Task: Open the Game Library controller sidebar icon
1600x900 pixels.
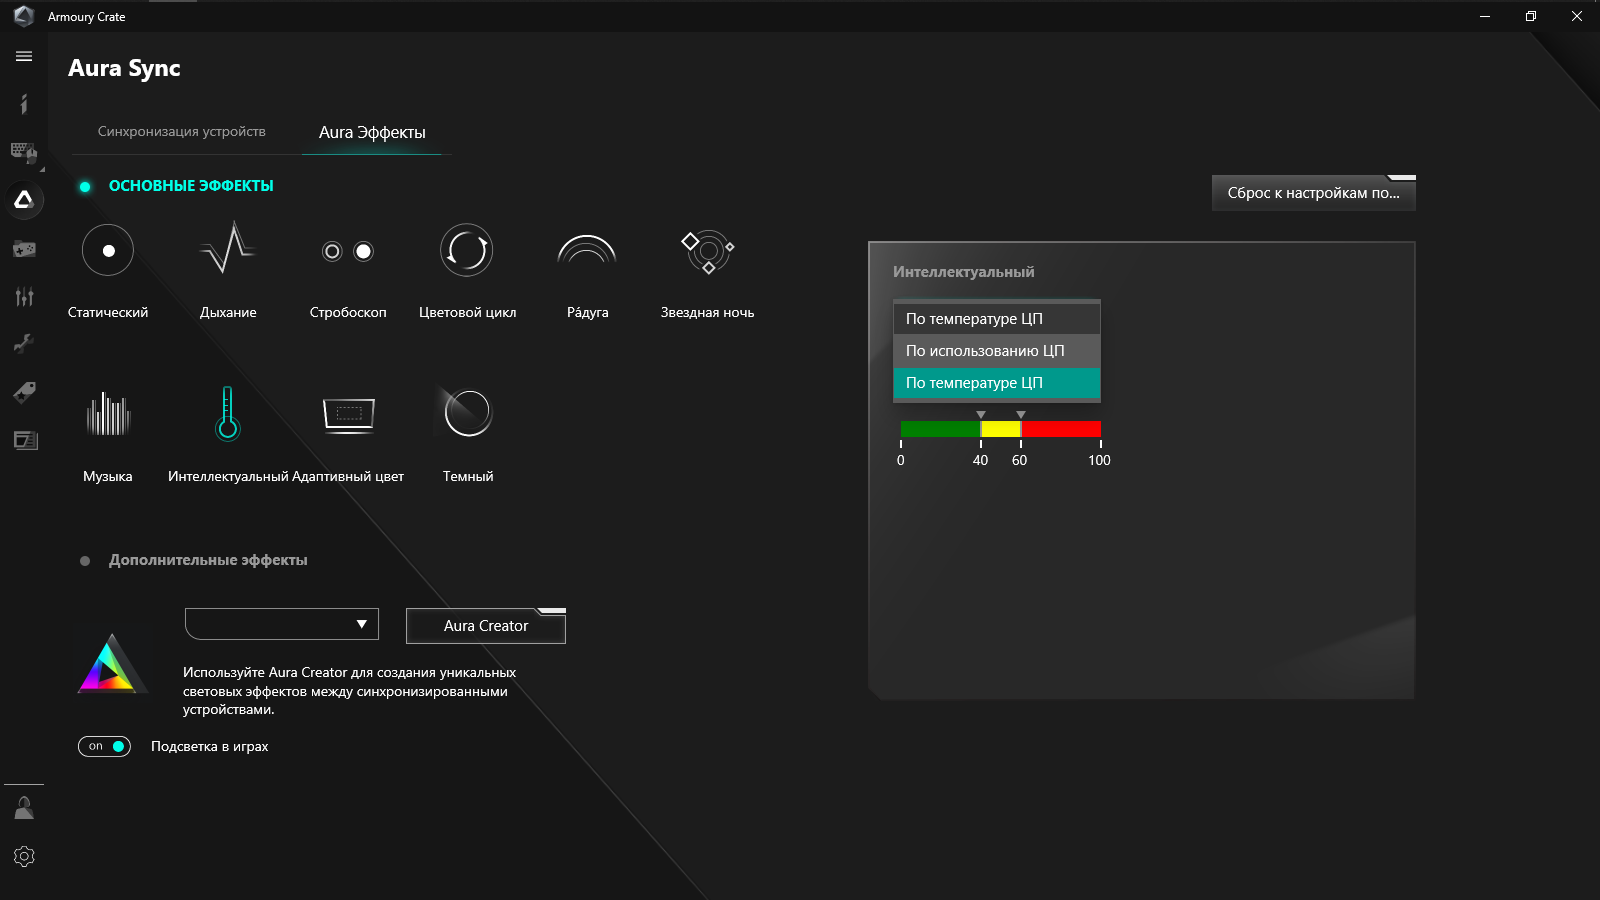Action: [24, 248]
